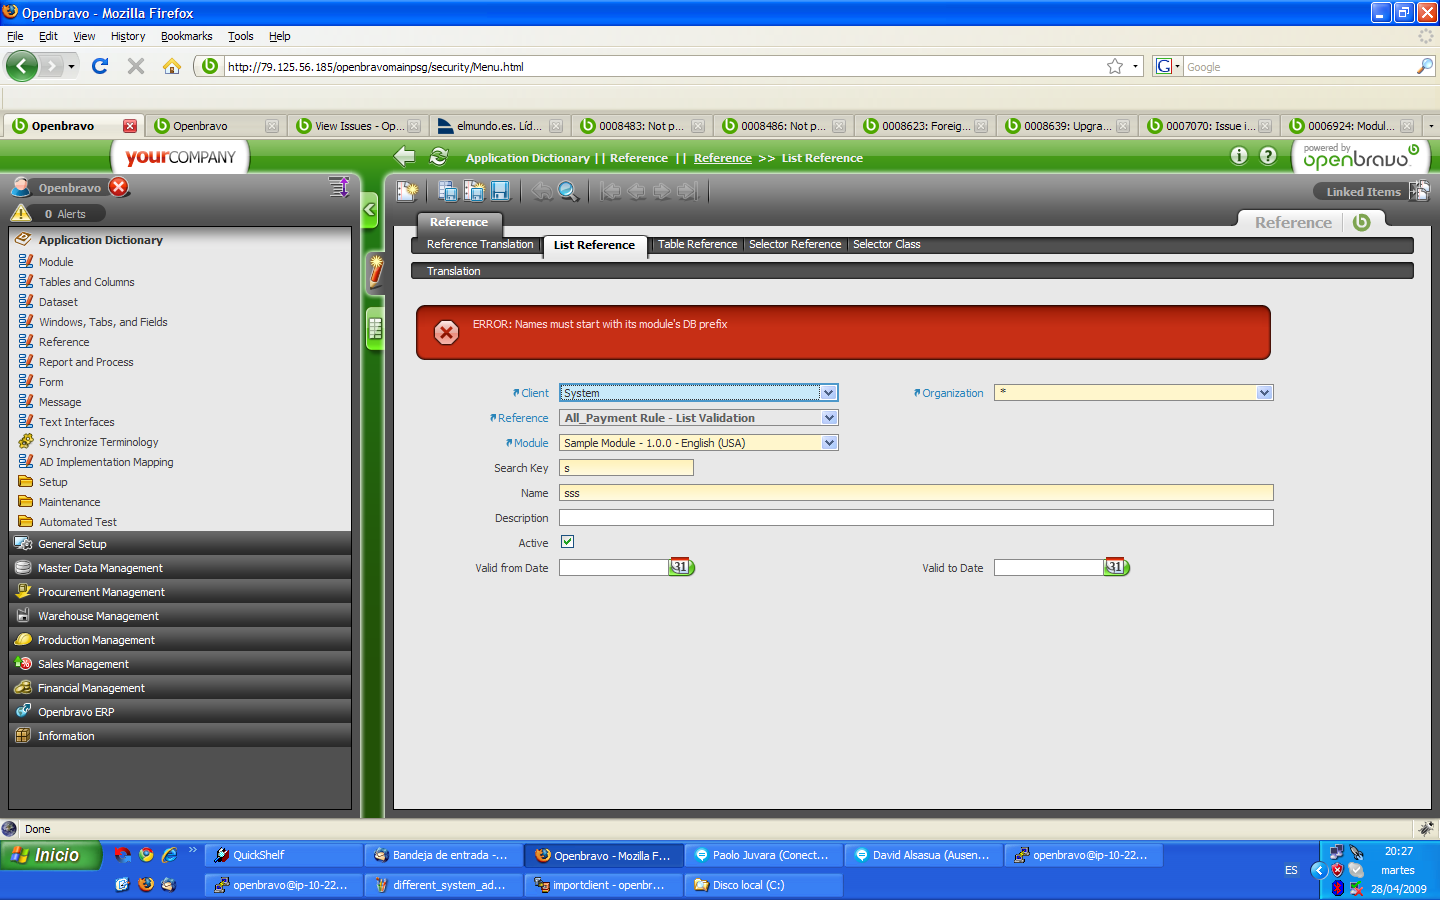Viewport: 1440px width, 900px height.
Task: Open Windows, Tabs, and Fields item
Action: click(x=103, y=322)
